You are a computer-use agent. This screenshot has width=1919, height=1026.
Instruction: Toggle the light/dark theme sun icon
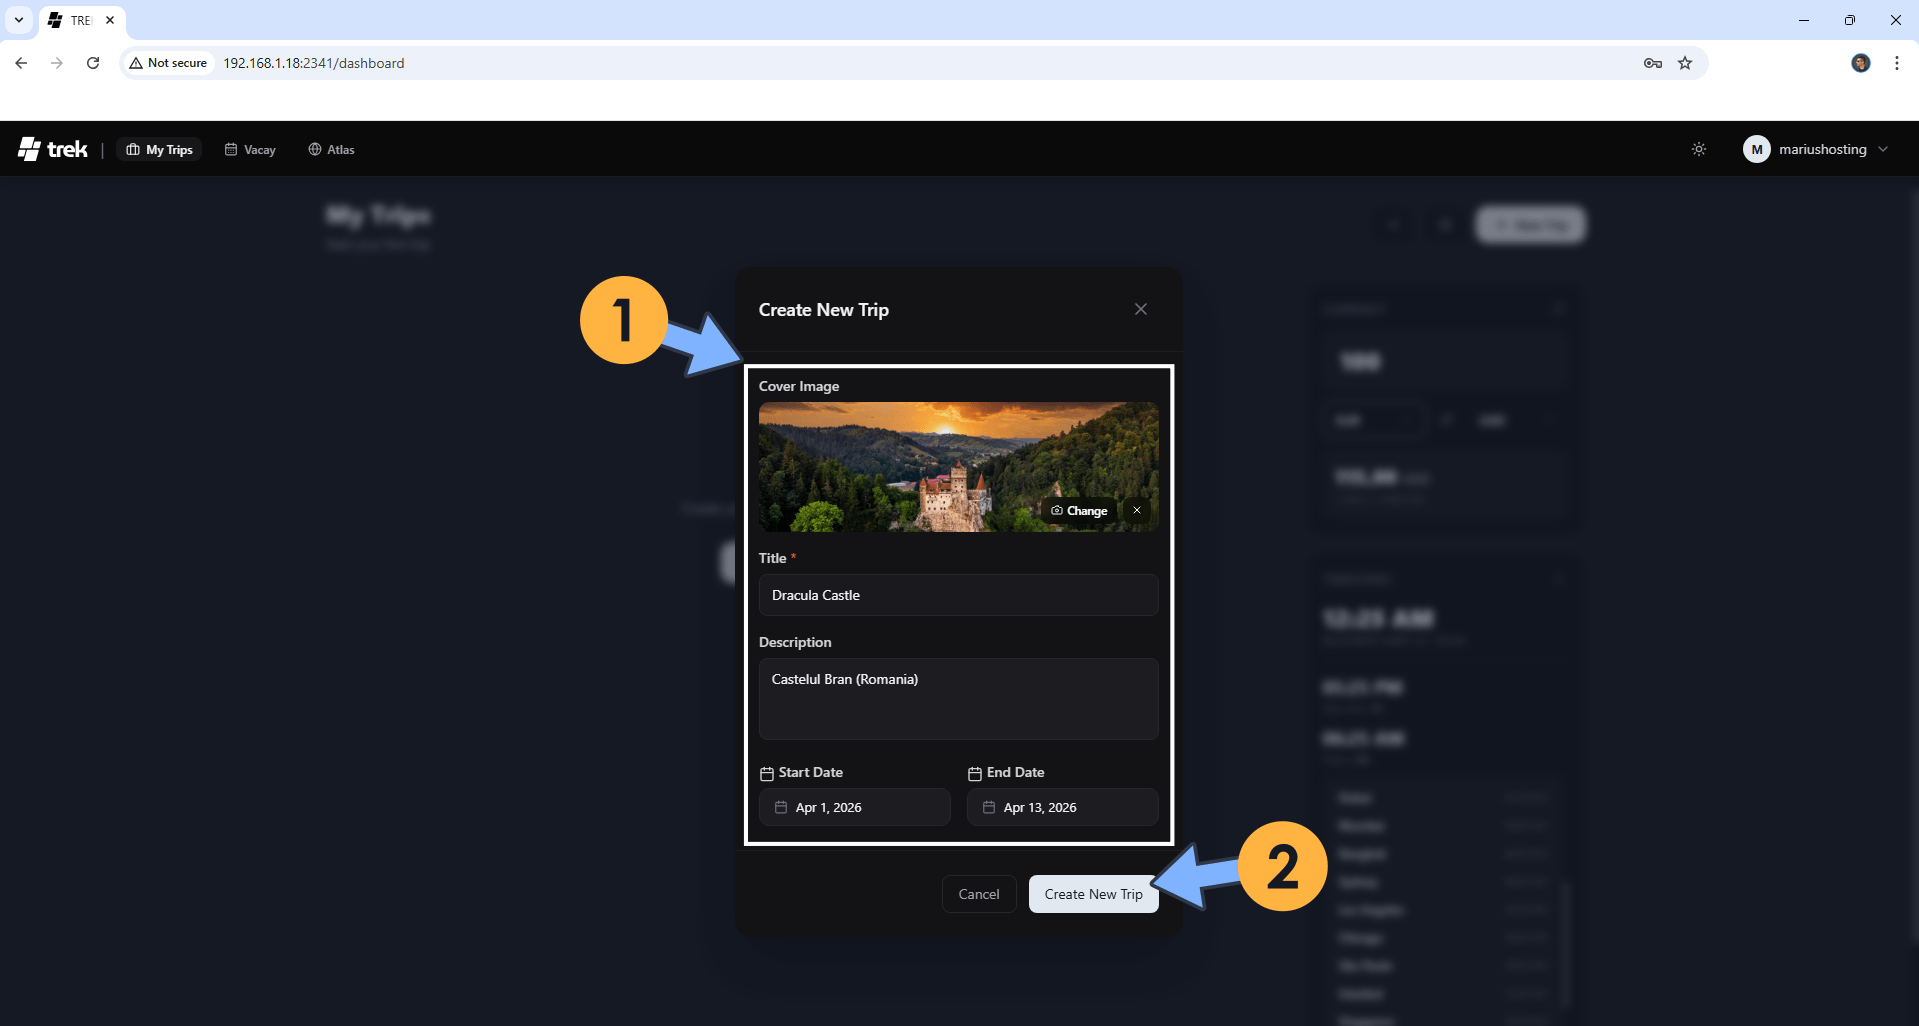click(x=1698, y=149)
